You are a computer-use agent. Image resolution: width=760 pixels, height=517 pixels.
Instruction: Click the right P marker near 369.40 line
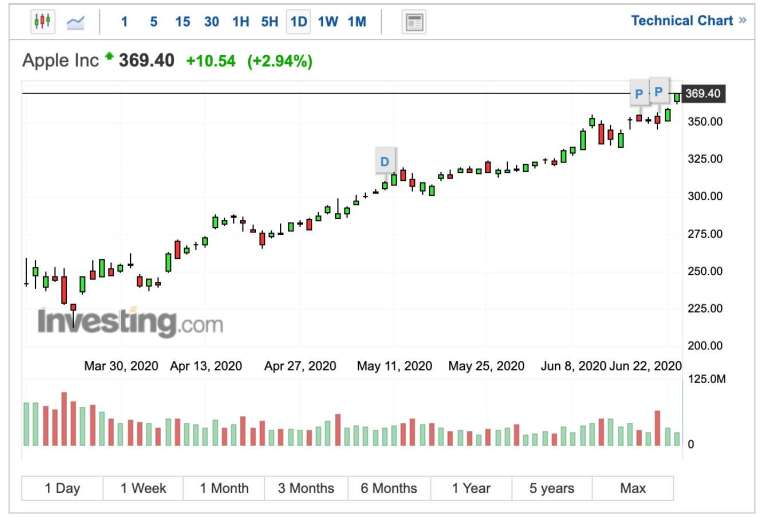click(x=659, y=91)
